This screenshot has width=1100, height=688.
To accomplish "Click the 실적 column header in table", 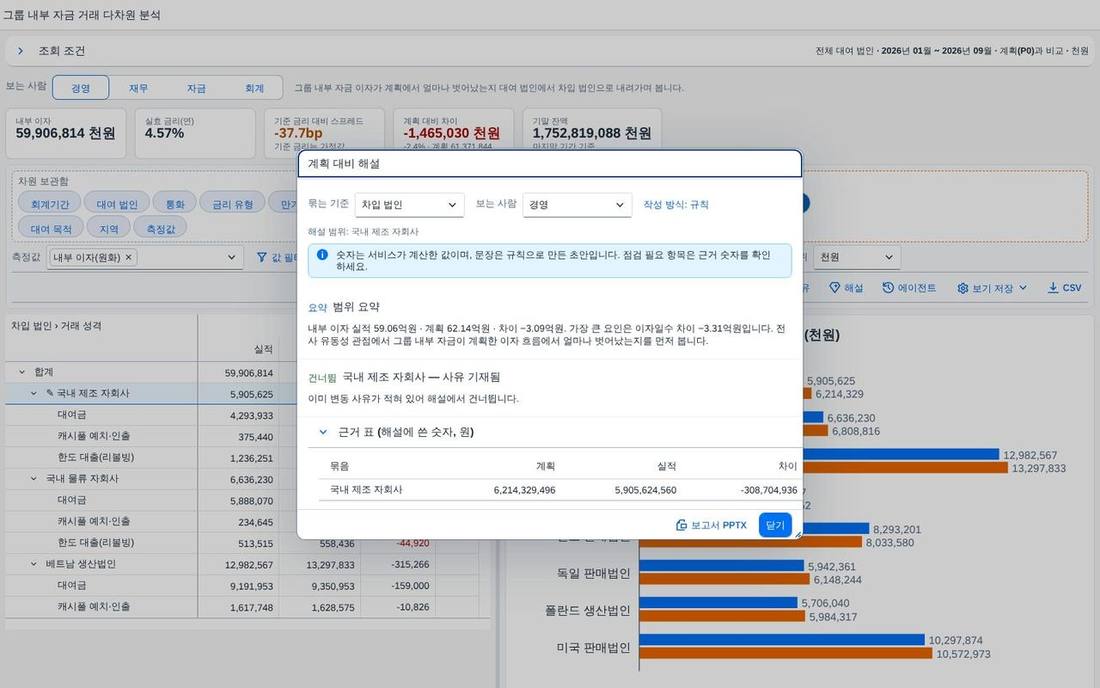I will point(263,349).
